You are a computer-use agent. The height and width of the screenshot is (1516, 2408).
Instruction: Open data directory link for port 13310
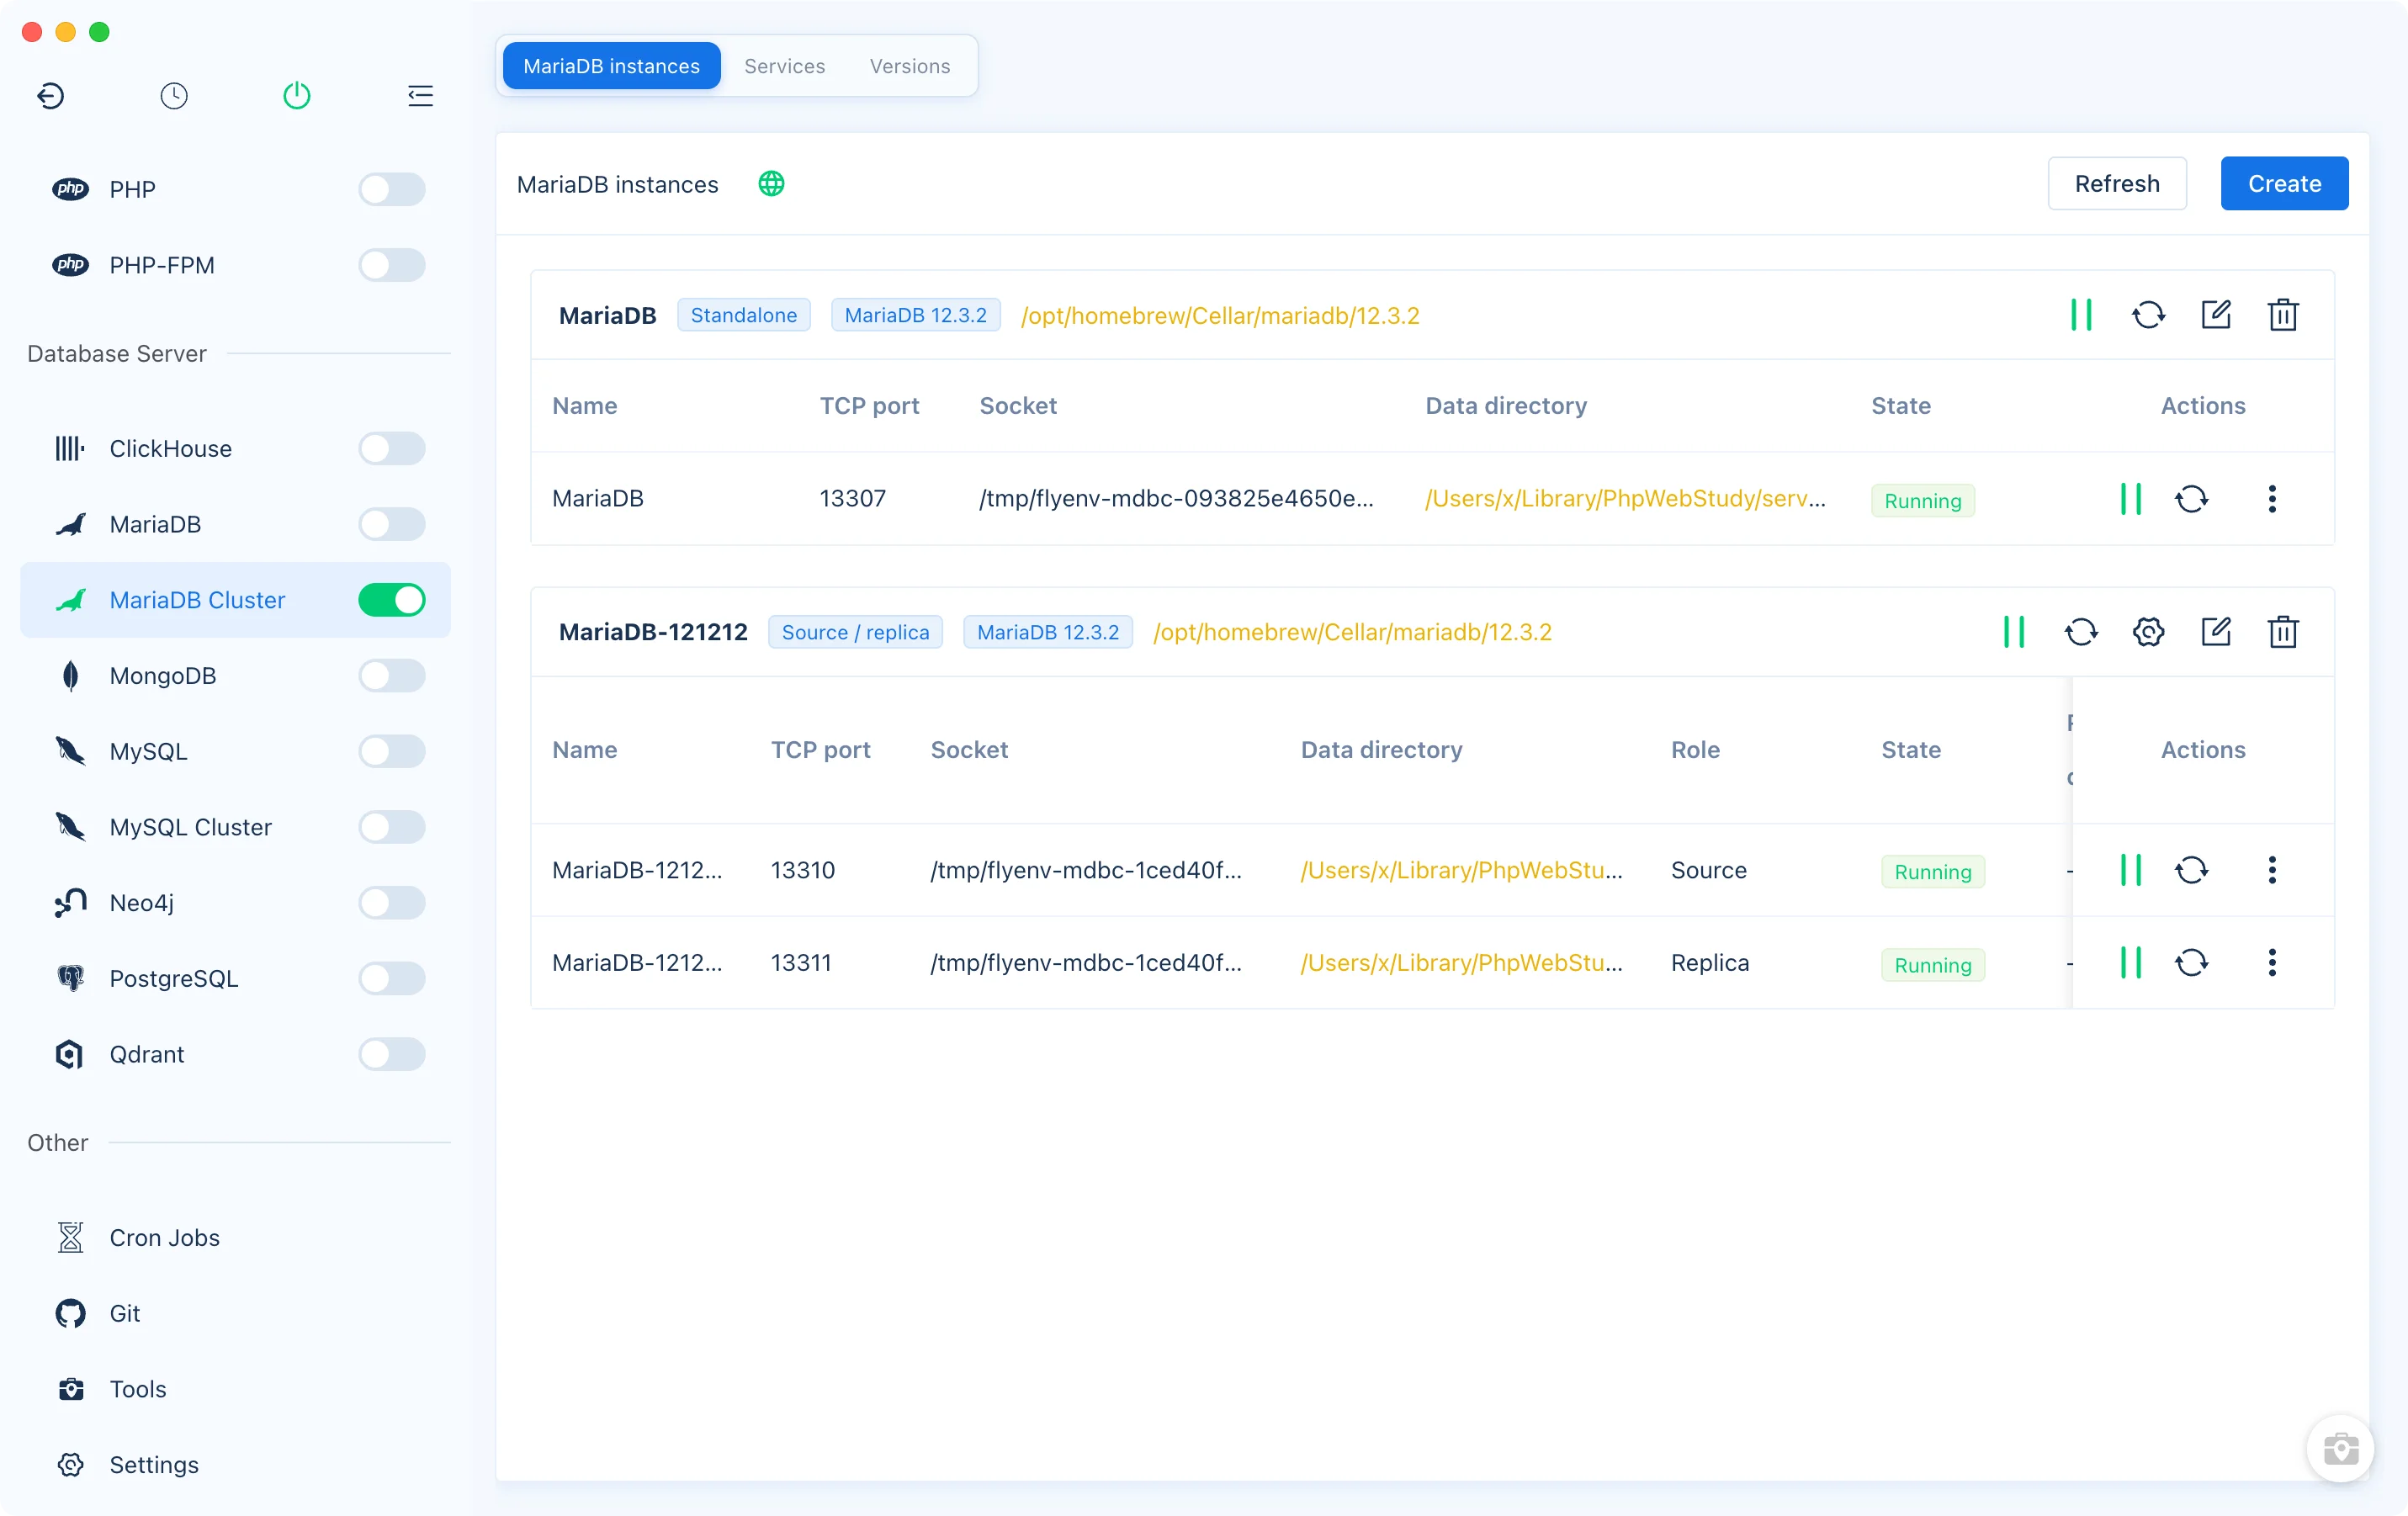[1462, 870]
